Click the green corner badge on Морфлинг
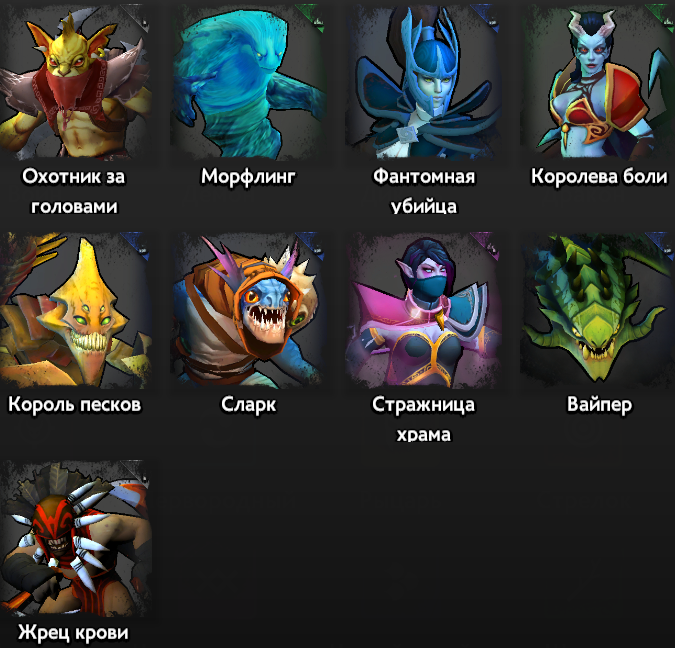The height and width of the screenshot is (648, 675). [x=313, y=17]
